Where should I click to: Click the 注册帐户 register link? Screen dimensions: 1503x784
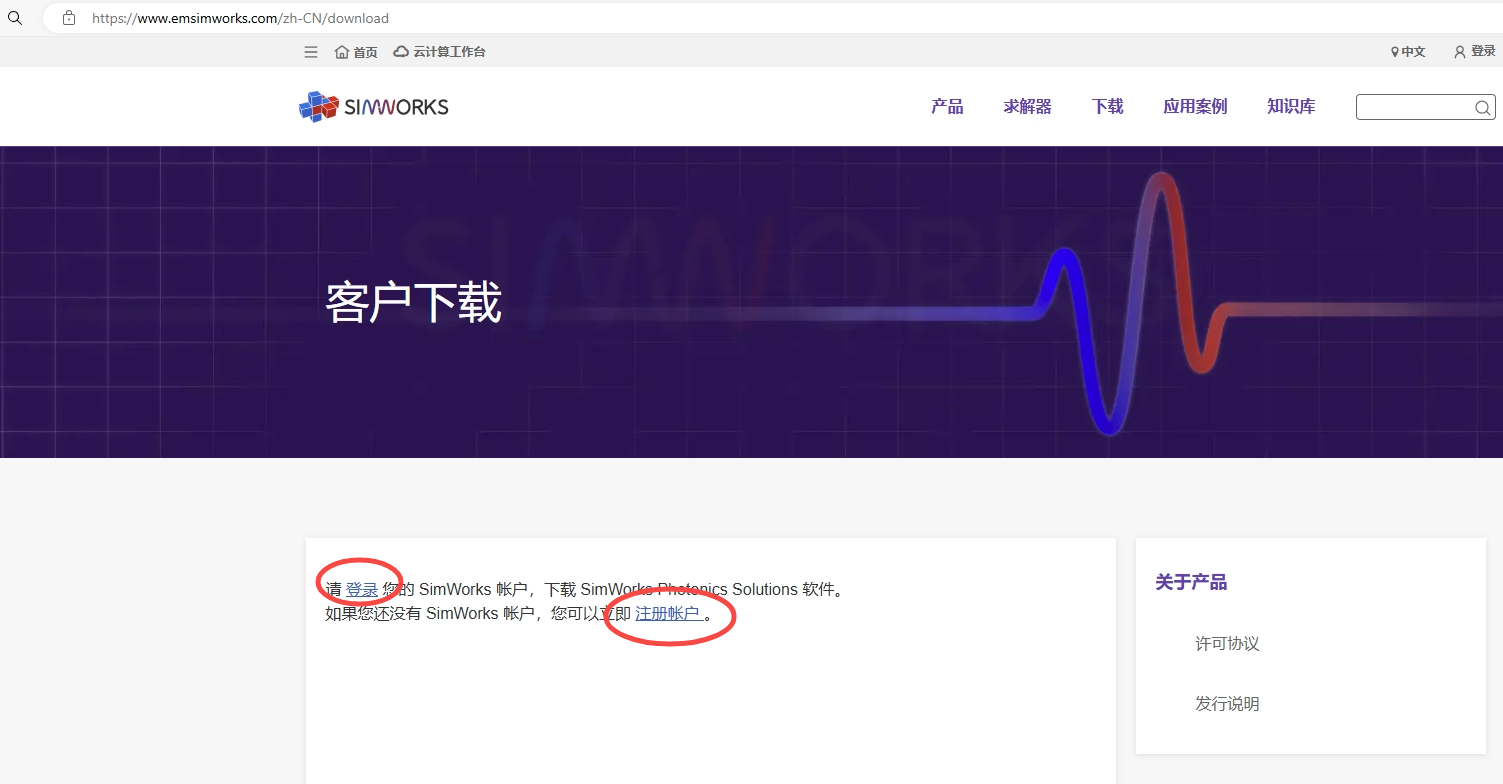[668, 614]
